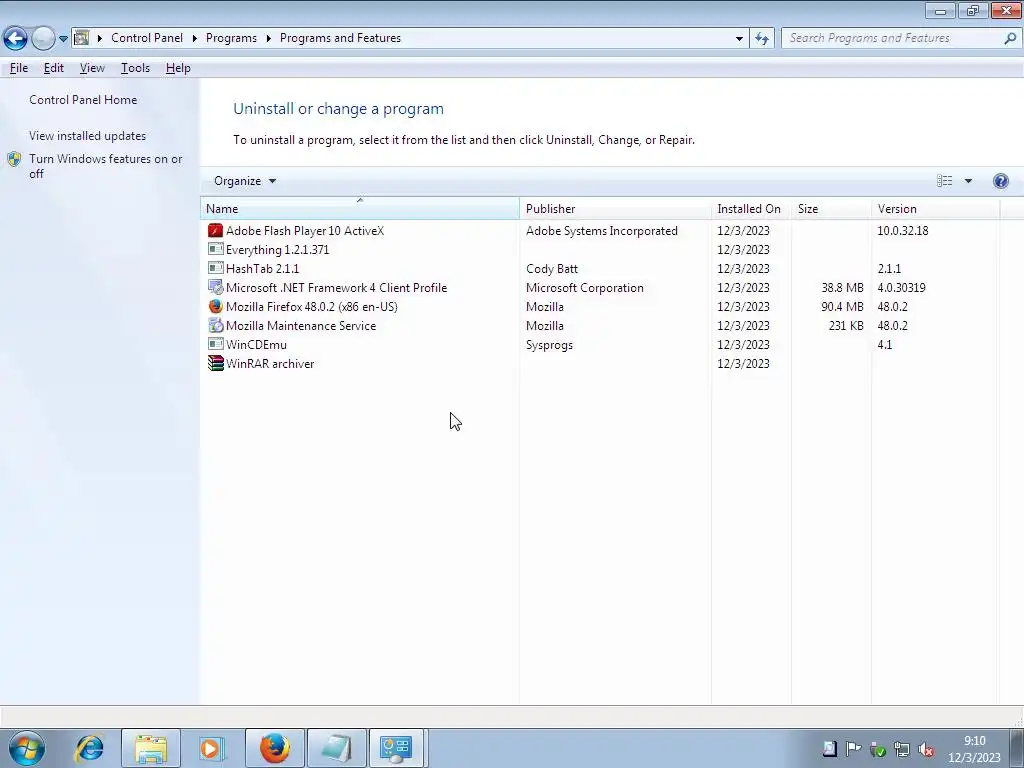Sort list by Size column header

(x=831, y=209)
